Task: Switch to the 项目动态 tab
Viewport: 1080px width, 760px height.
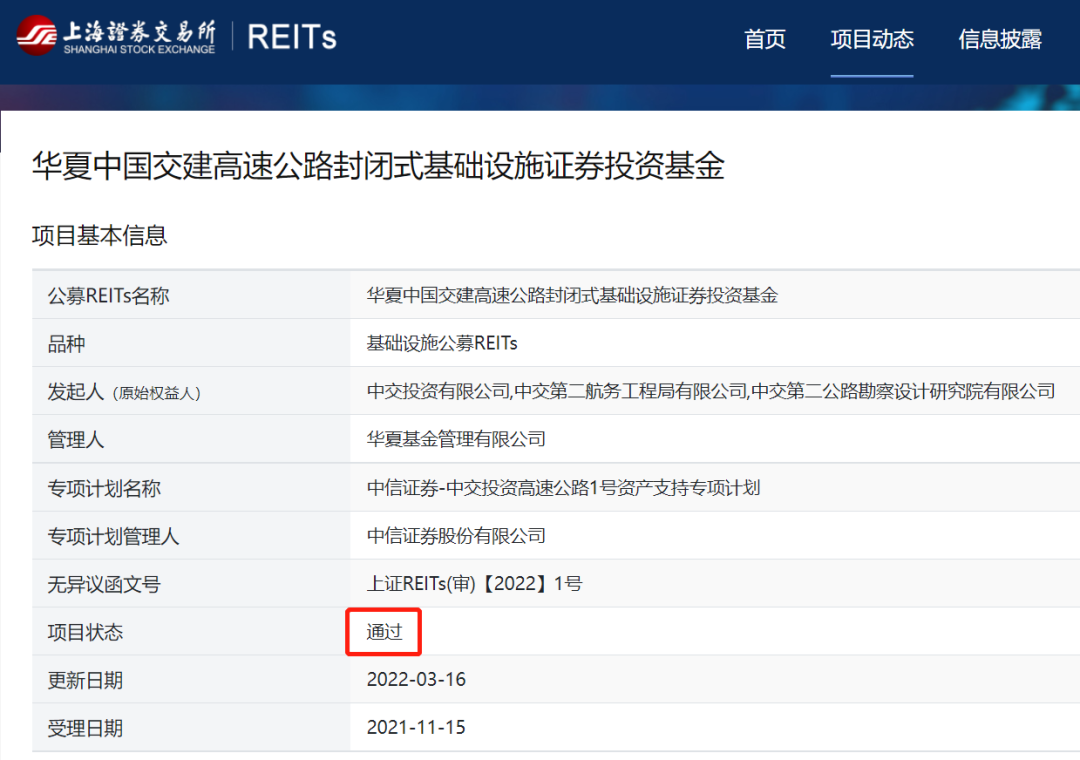Action: pos(872,39)
